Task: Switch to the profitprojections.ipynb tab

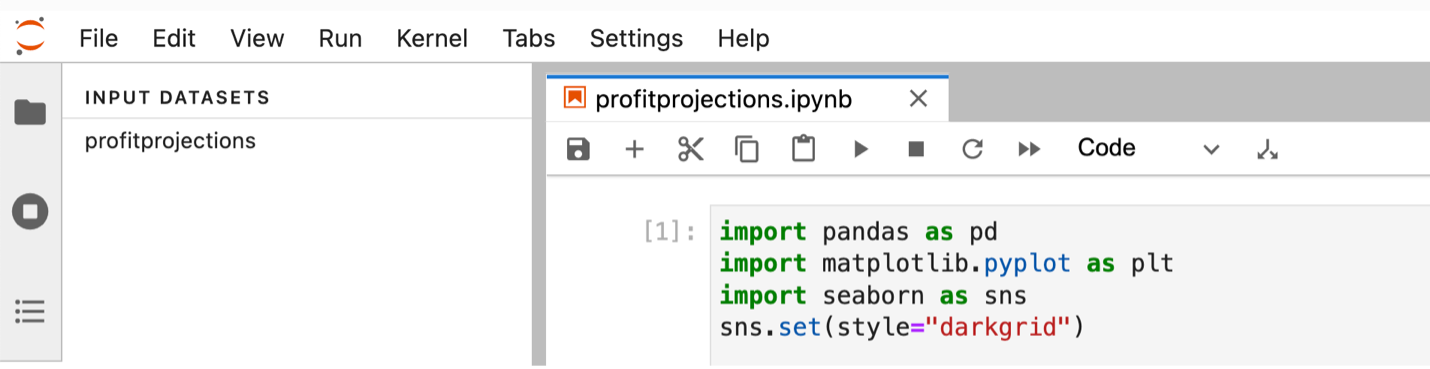Action: click(724, 99)
